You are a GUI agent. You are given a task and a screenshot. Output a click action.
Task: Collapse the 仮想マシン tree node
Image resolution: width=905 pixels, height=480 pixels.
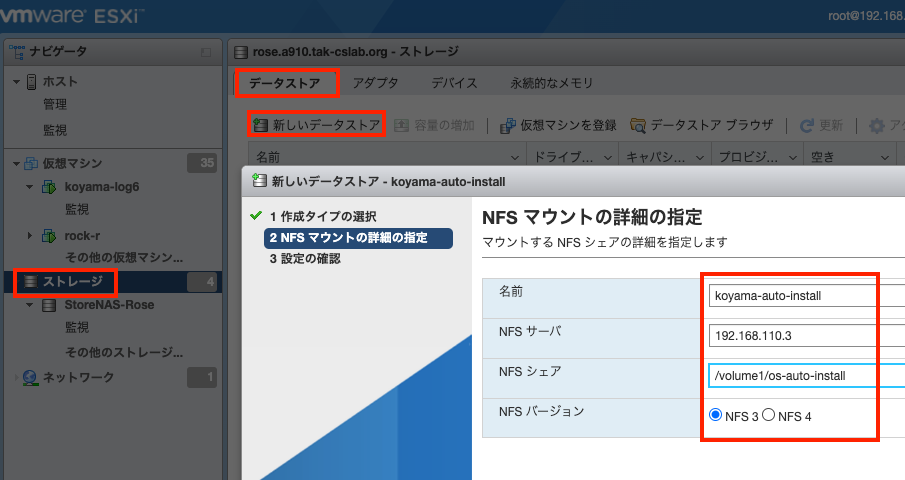click(16, 164)
